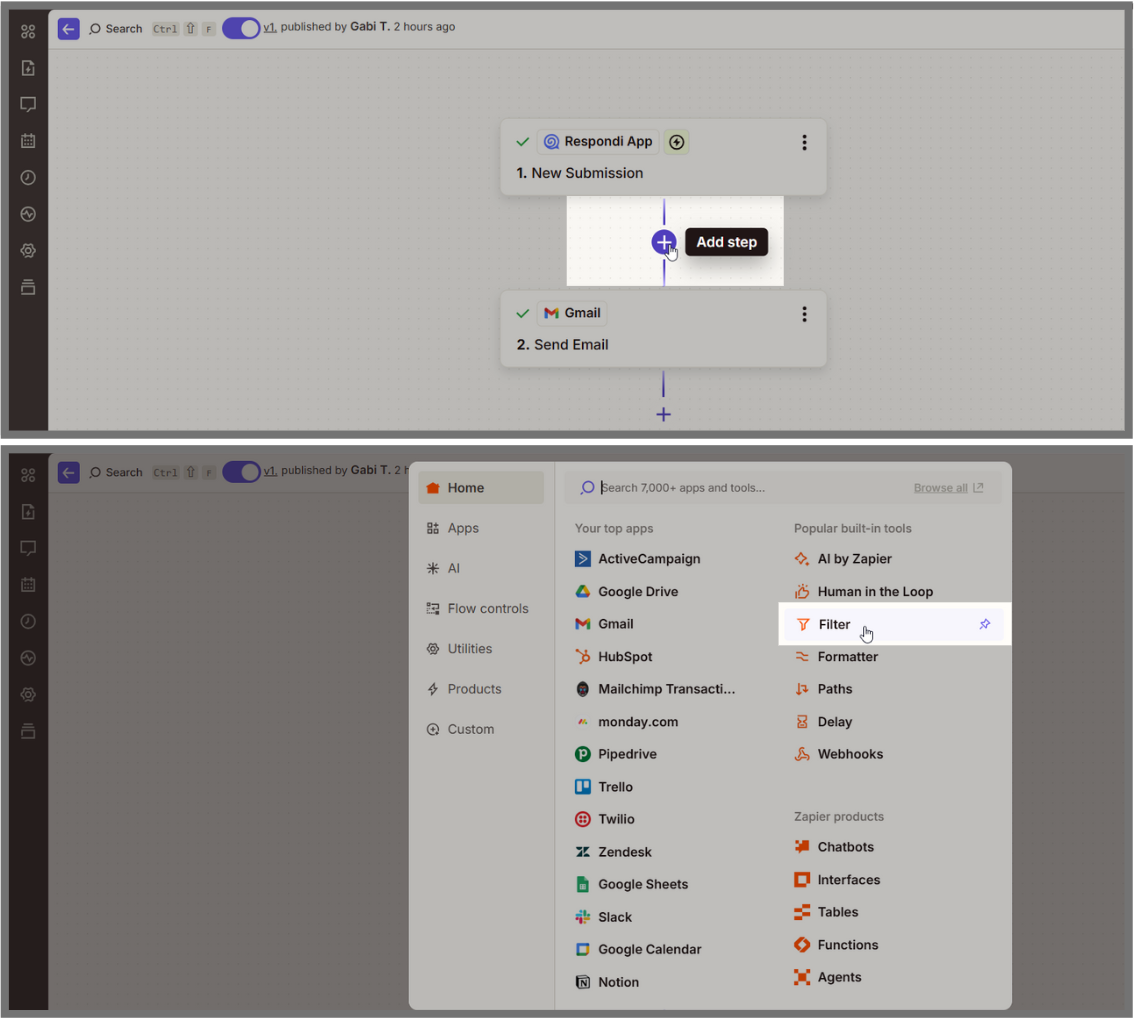
Task: Click the calendar icon in the bottom sidebar
Action: pyautogui.click(x=27, y=584)
